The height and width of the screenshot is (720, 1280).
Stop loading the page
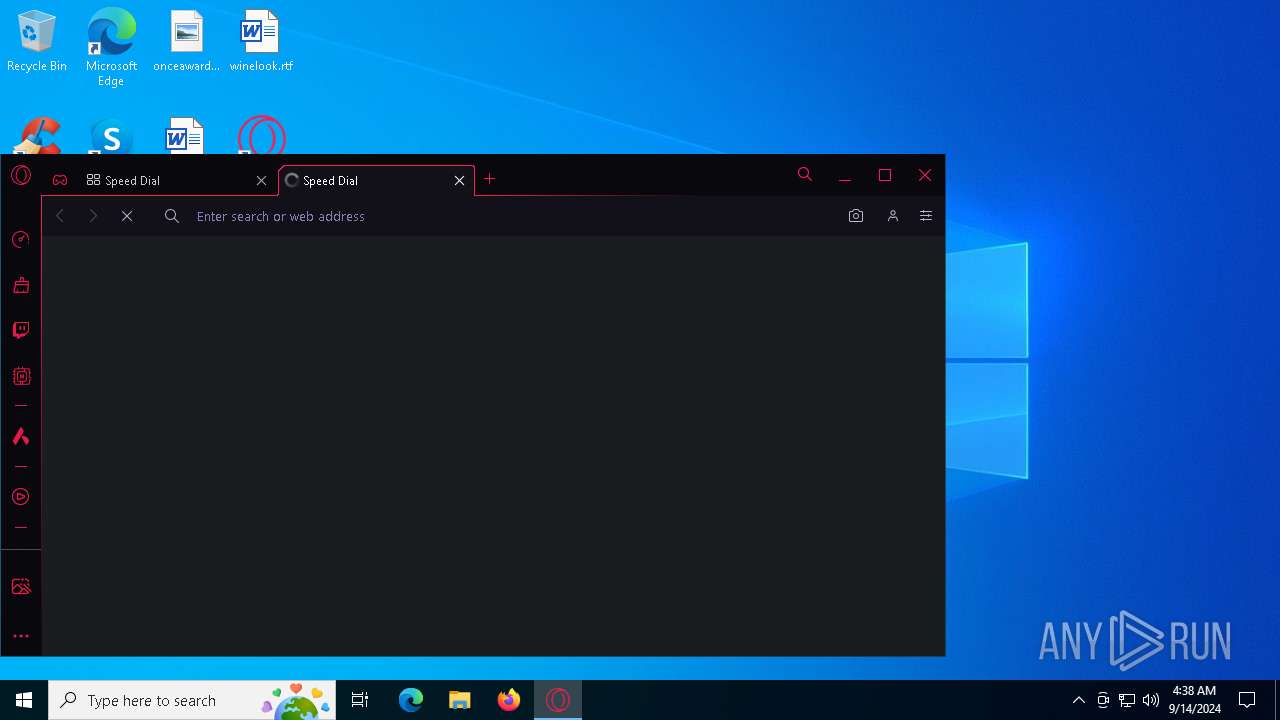pos(127,216)
